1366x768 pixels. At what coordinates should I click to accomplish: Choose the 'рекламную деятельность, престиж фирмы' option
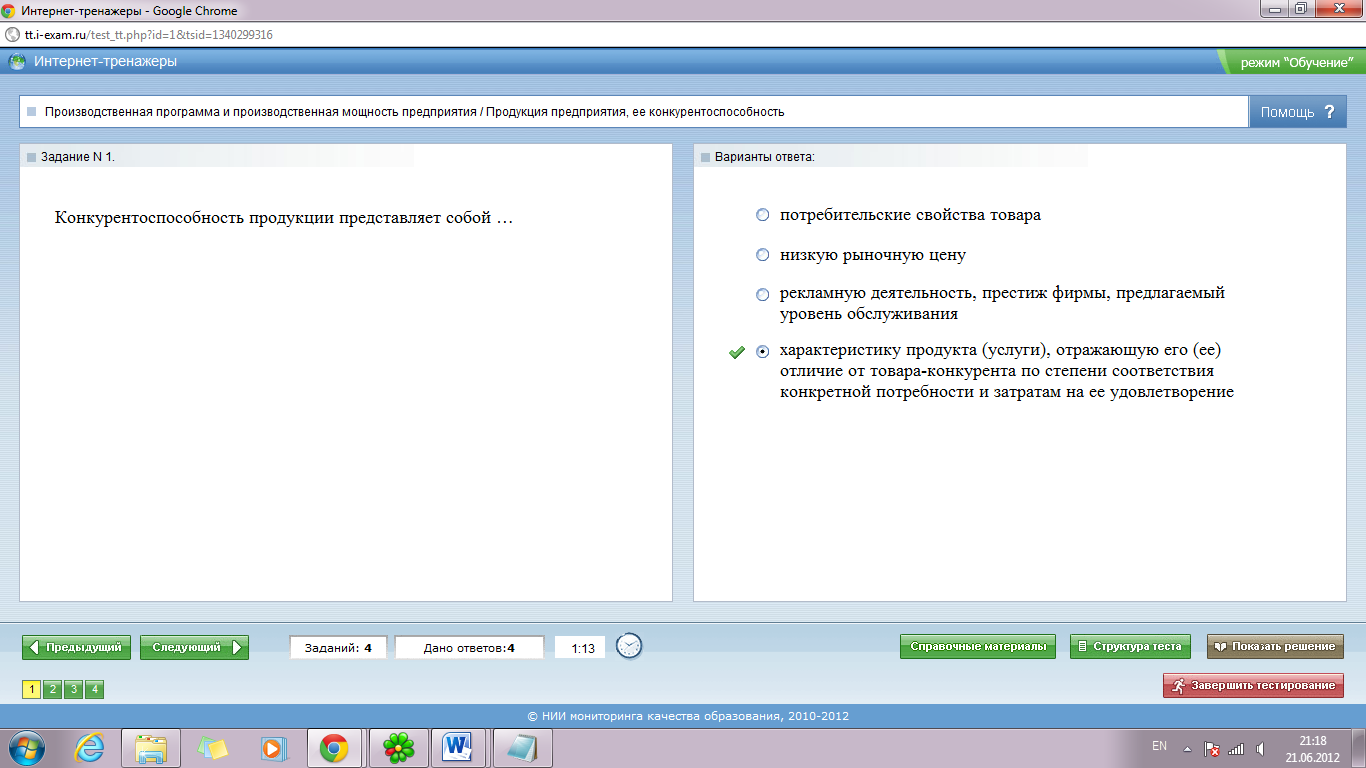763,295
